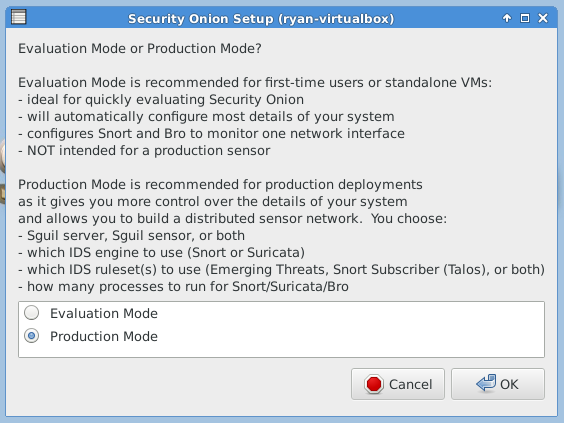
Task: Close the Security Onion Setup dialog
Action: point(543,18)
